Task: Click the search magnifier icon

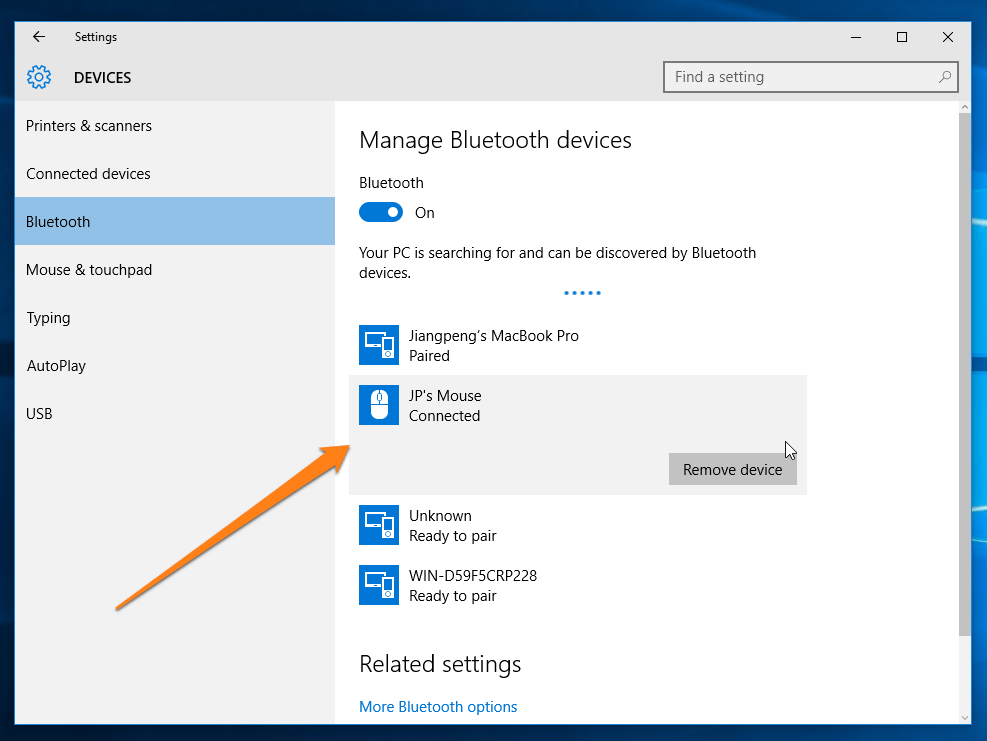Action: click(x=944, y=77)
